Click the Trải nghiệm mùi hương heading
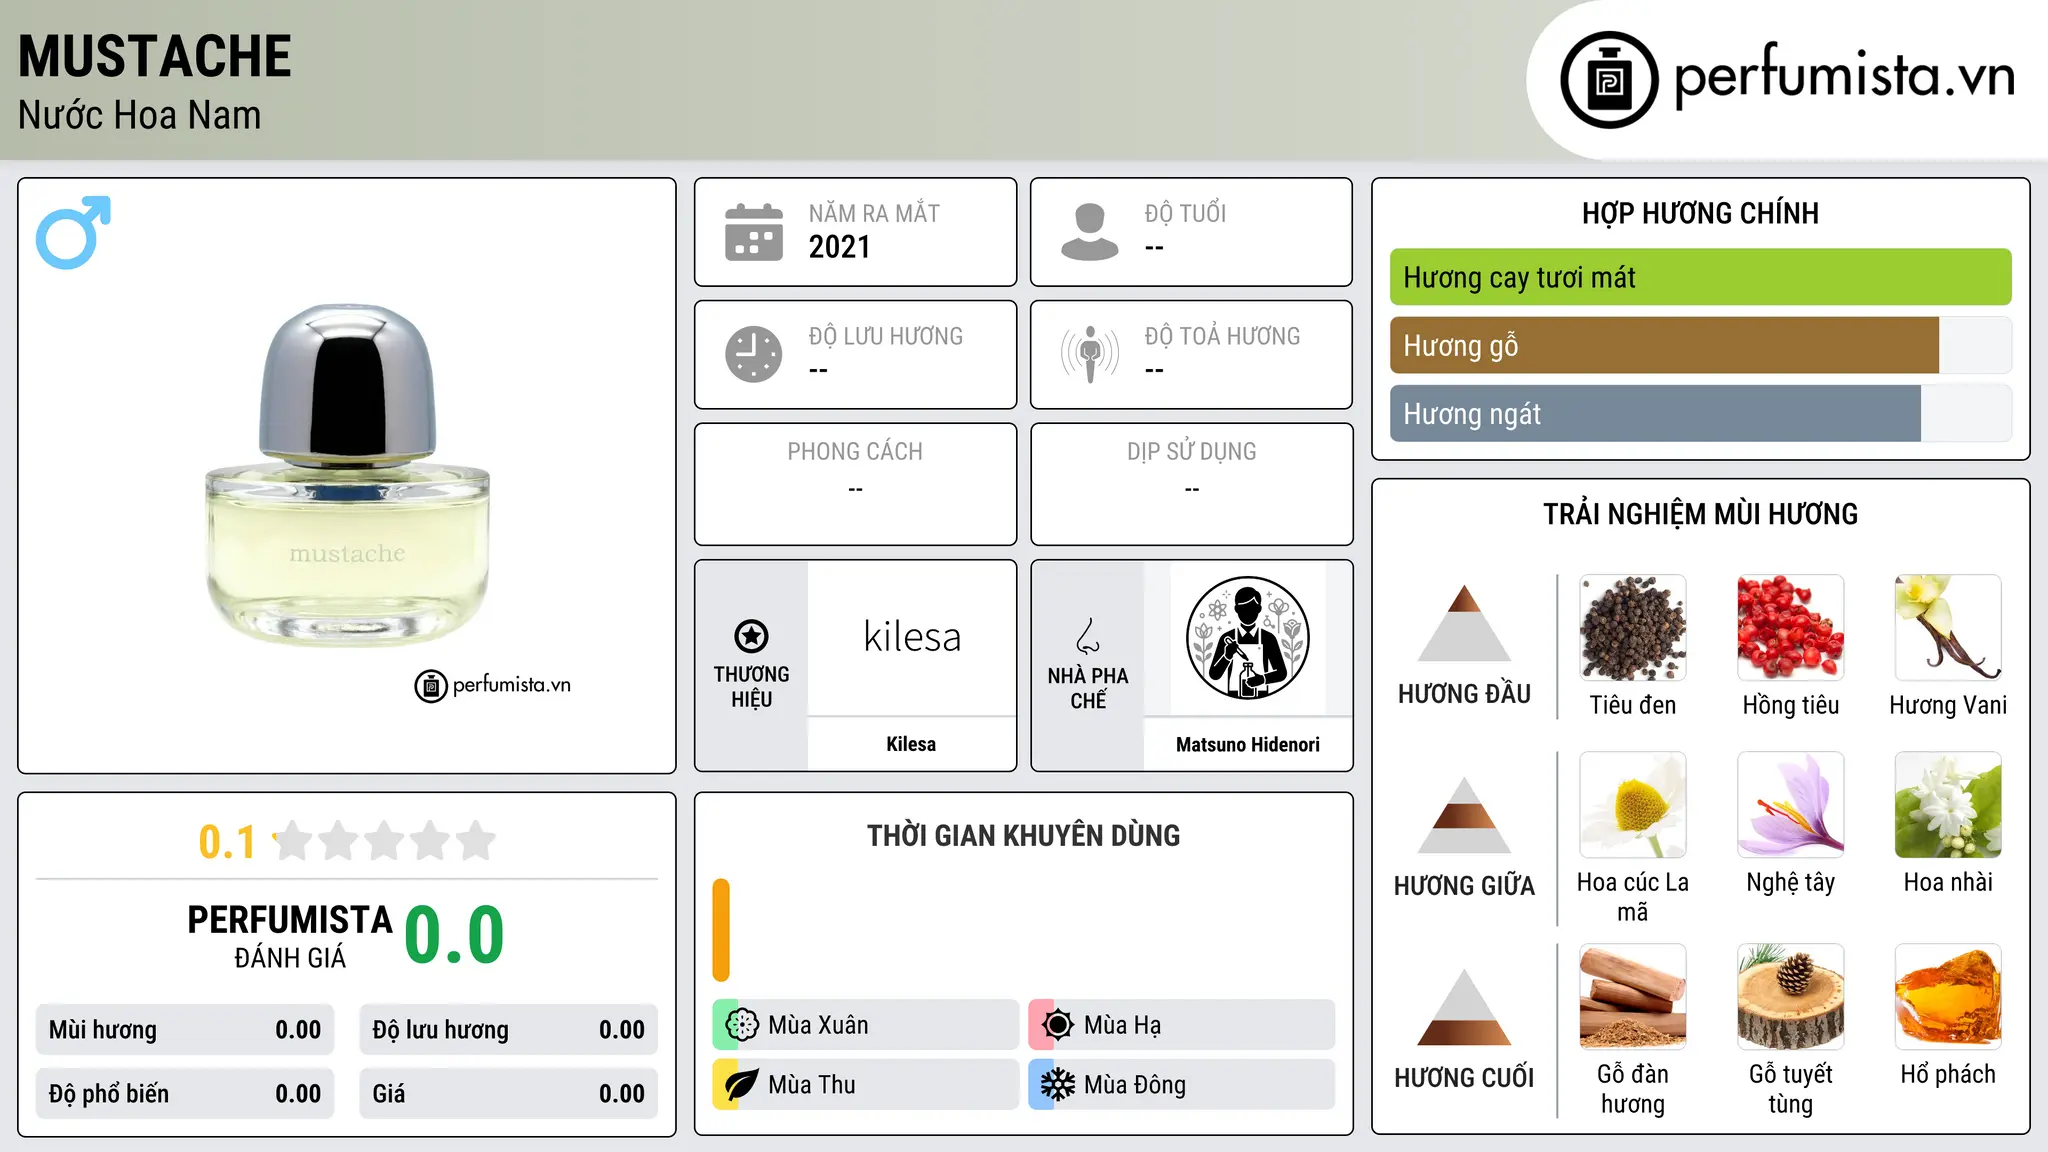Image resolution: width=2048 pixels, height=1152 pixels. pyautogui.click(x=1700, y=514)
